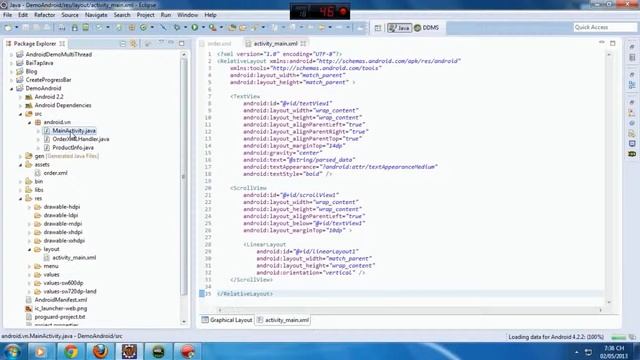Expand the Blog project
The height and width of the screenshot is (360, 640).
[11, 71]
